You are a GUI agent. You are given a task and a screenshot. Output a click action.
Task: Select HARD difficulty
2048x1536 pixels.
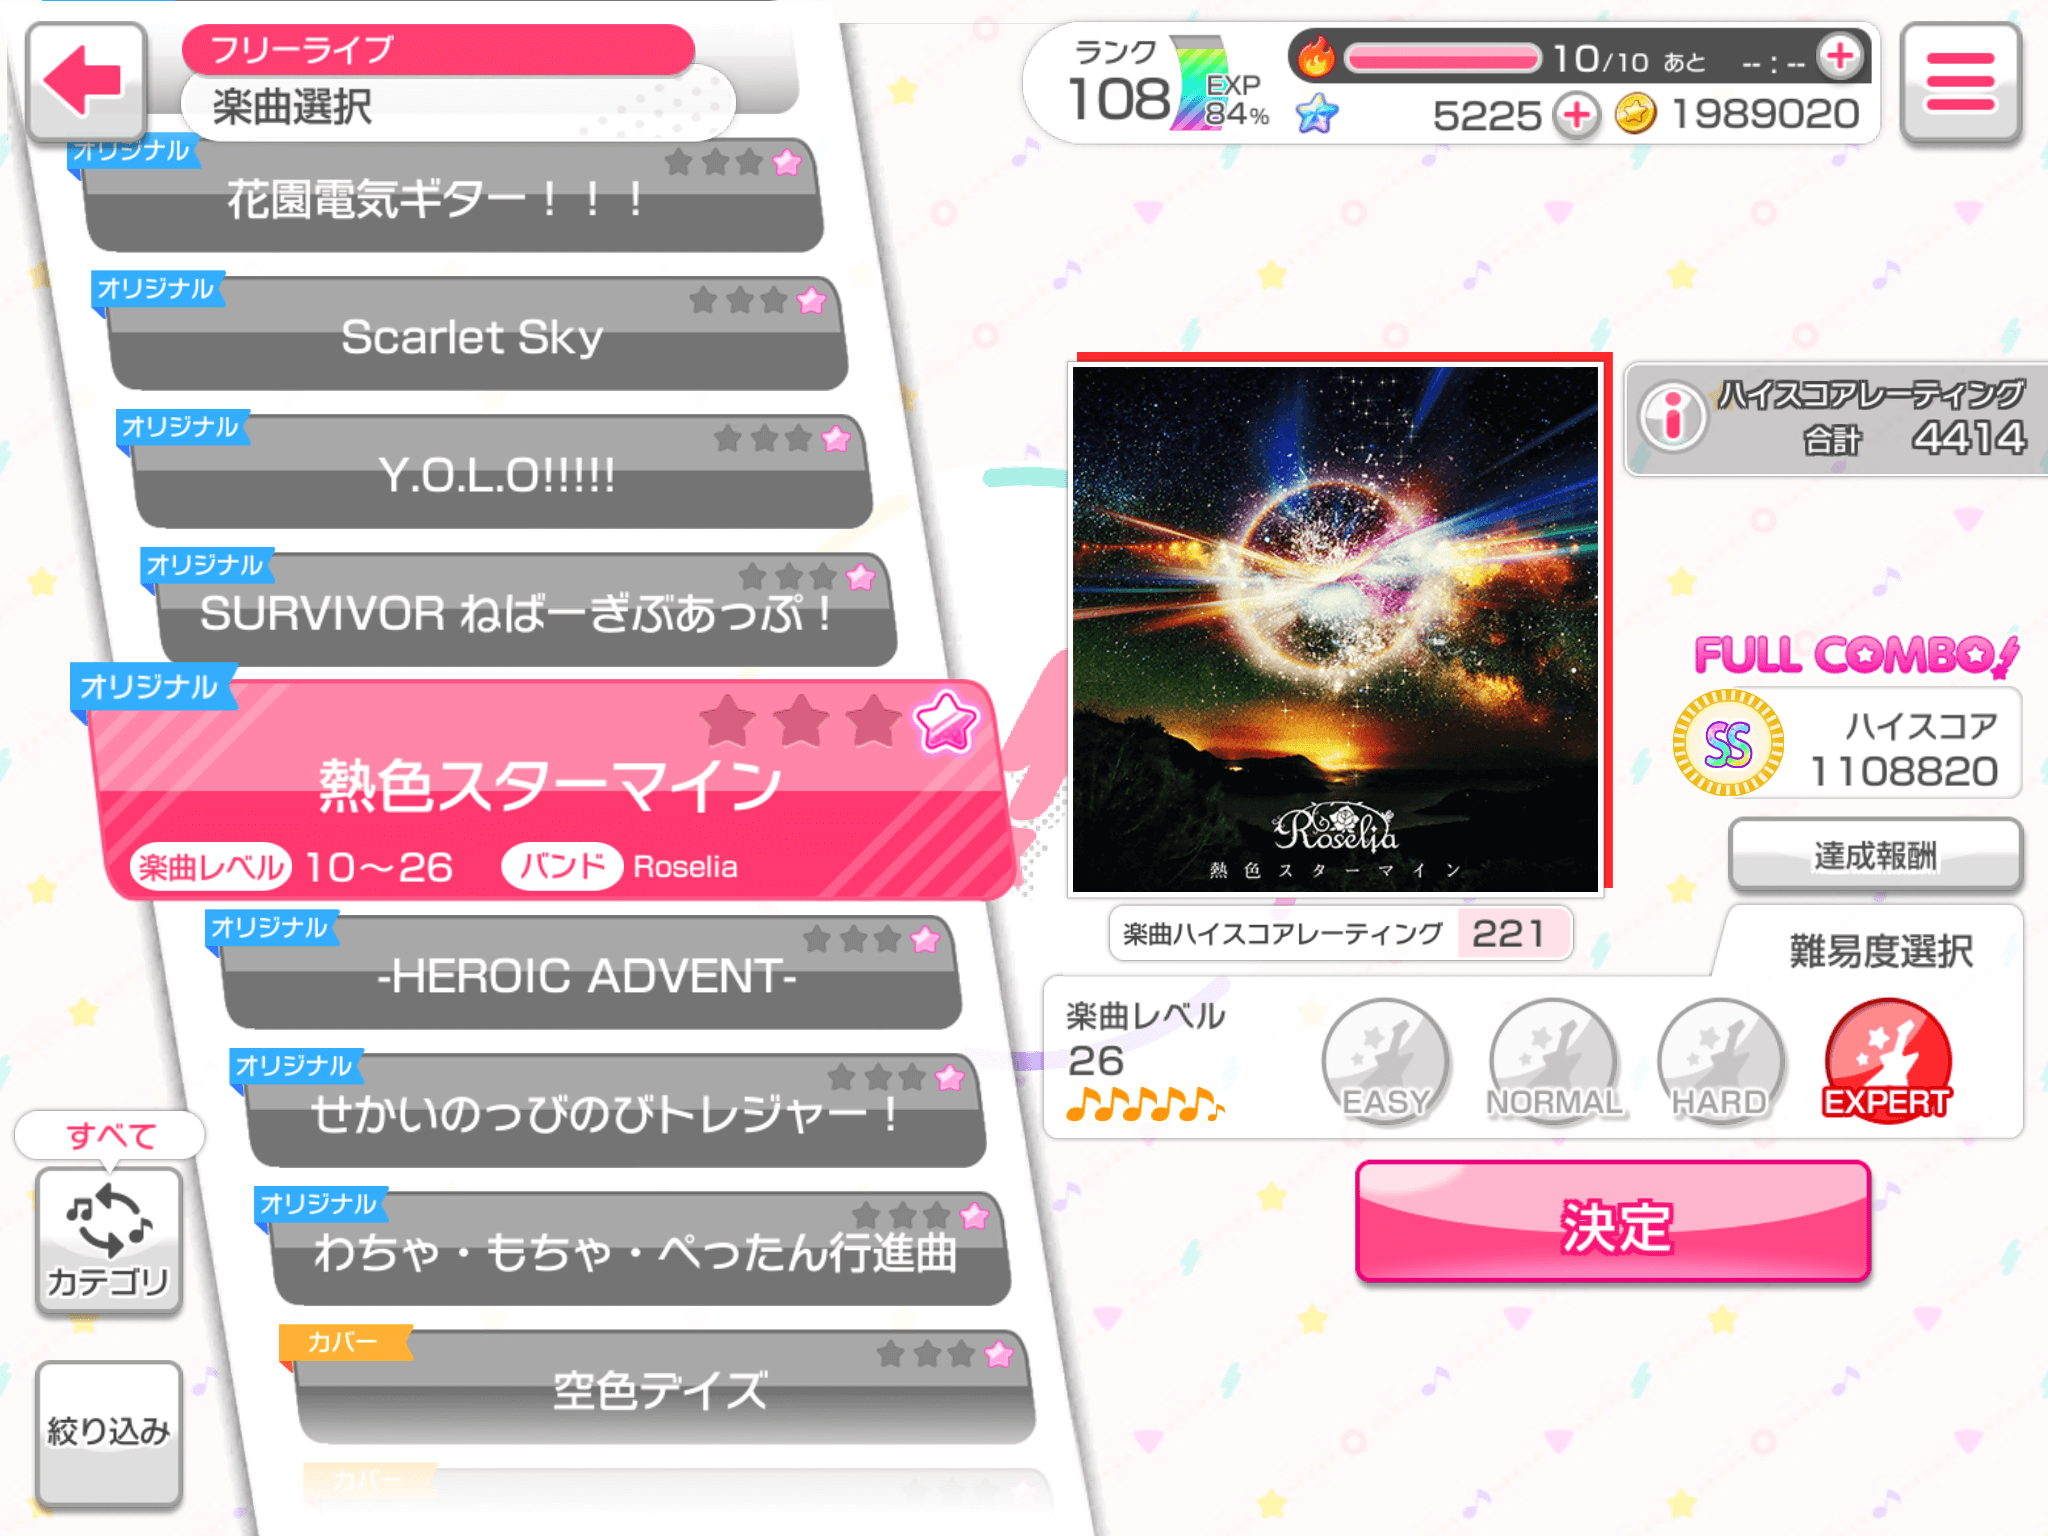pos(1720,1062)
